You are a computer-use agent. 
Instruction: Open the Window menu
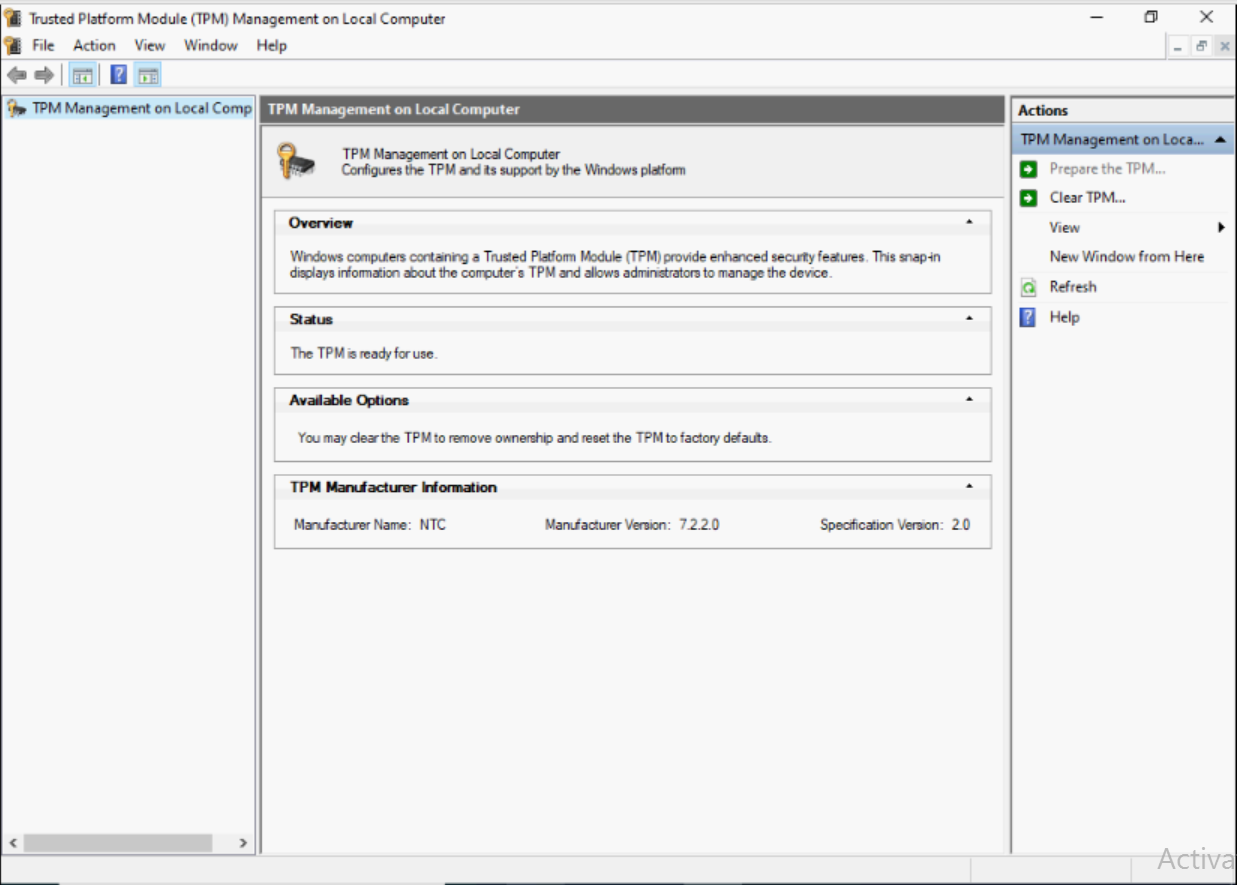(211, 45)
